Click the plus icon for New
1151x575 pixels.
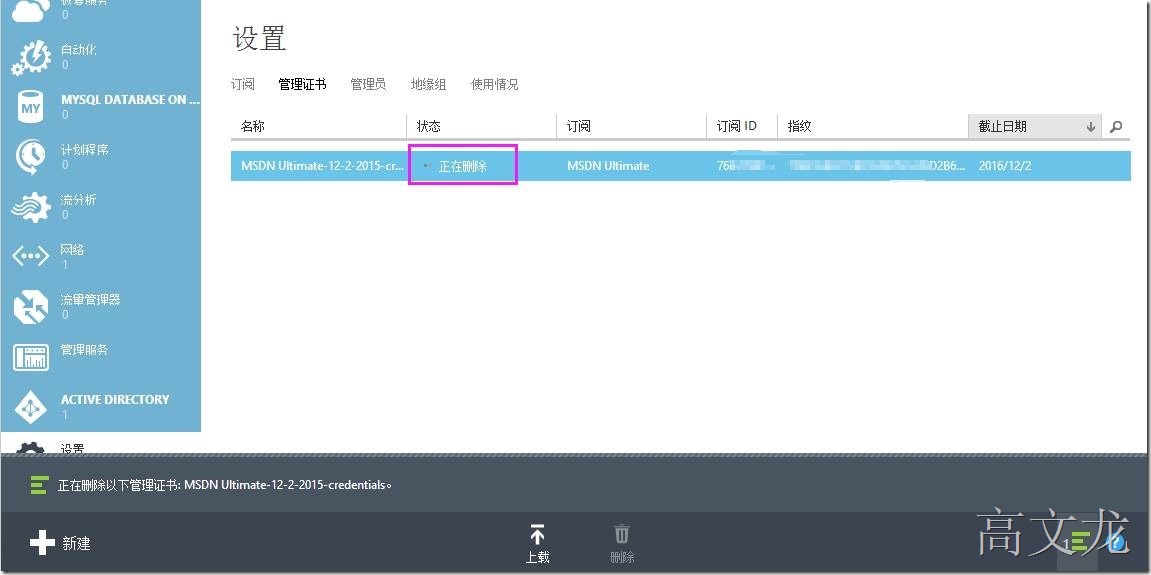(42, 543)
